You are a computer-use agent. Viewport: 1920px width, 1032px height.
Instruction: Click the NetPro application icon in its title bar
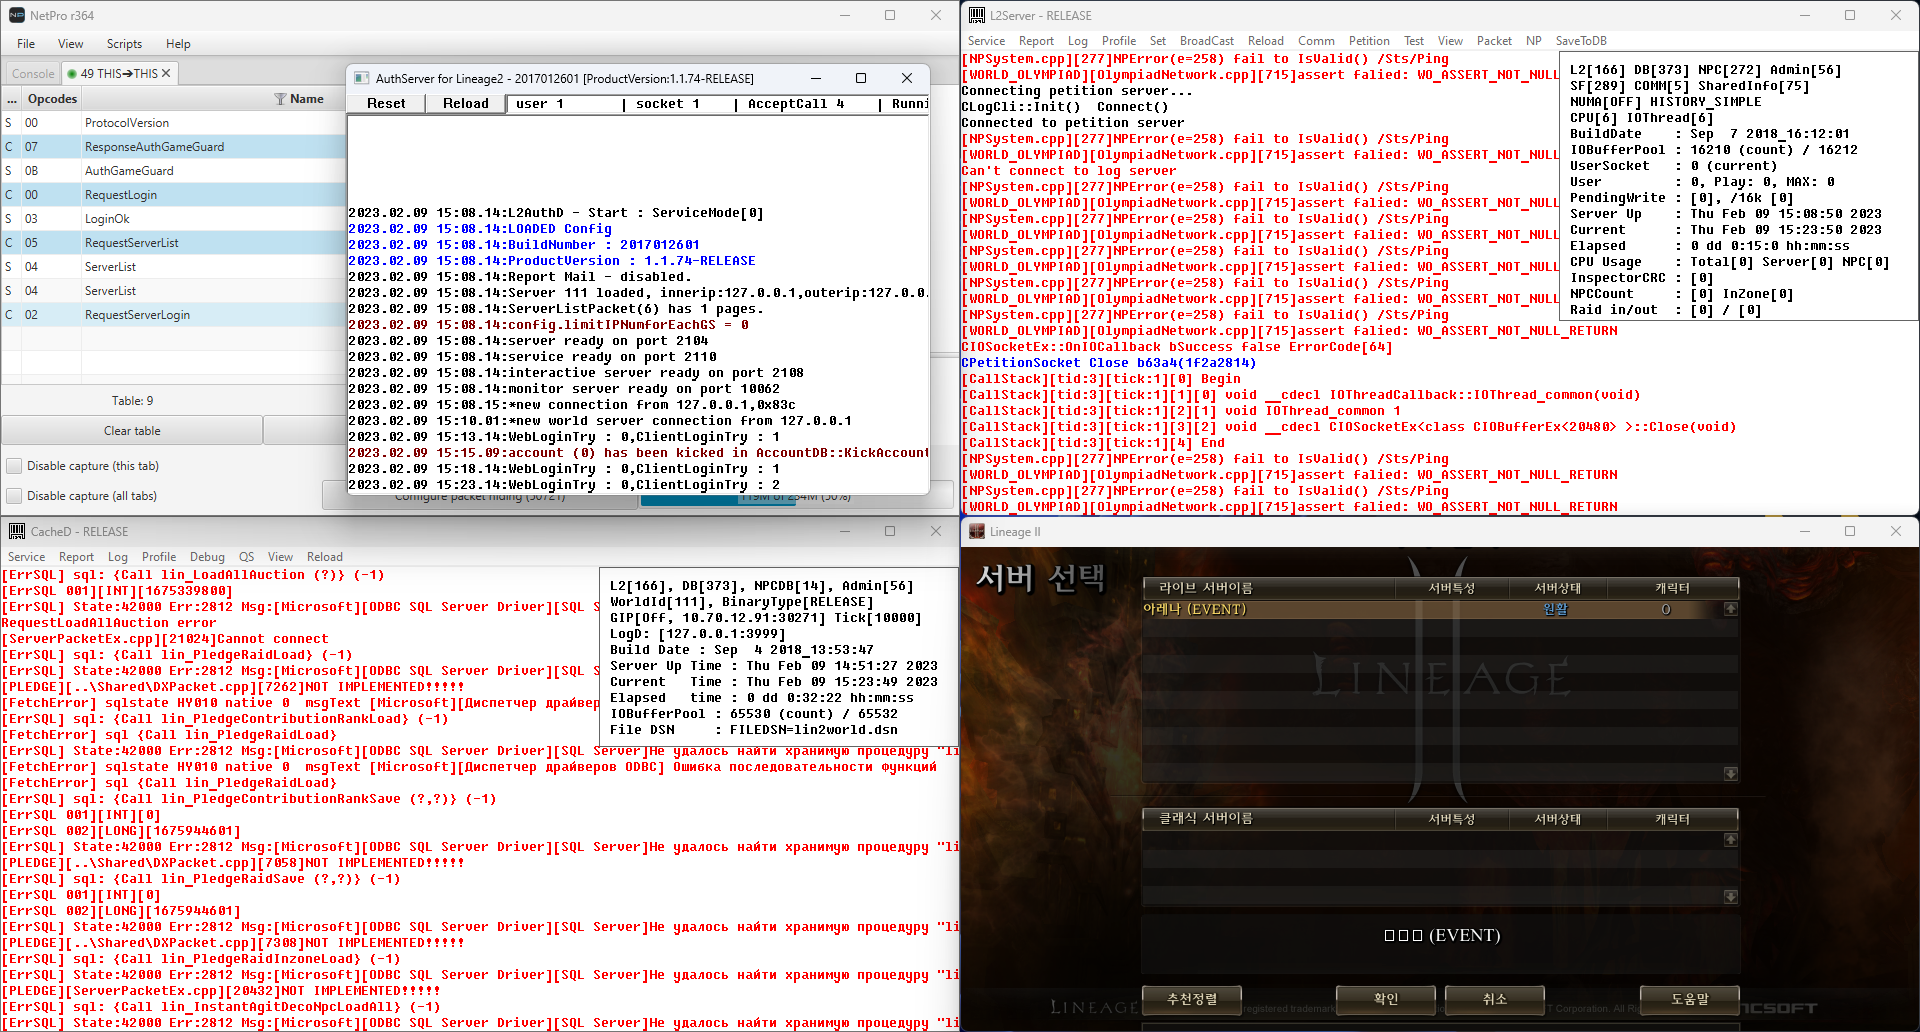(16, 16)
